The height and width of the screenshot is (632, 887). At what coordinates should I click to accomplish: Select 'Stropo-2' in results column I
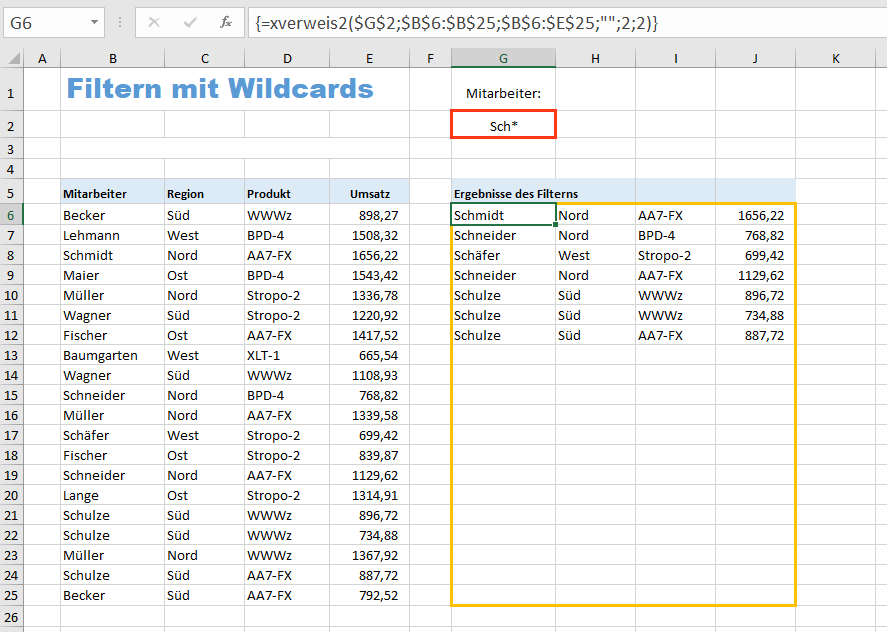675,256
